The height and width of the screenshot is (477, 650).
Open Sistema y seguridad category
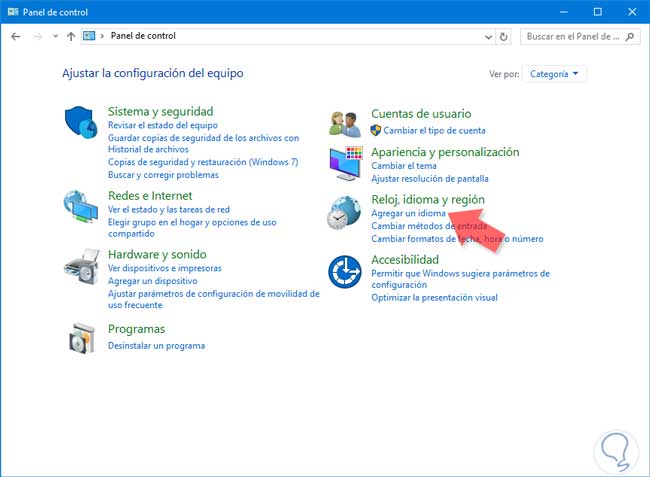coord(160,111)
